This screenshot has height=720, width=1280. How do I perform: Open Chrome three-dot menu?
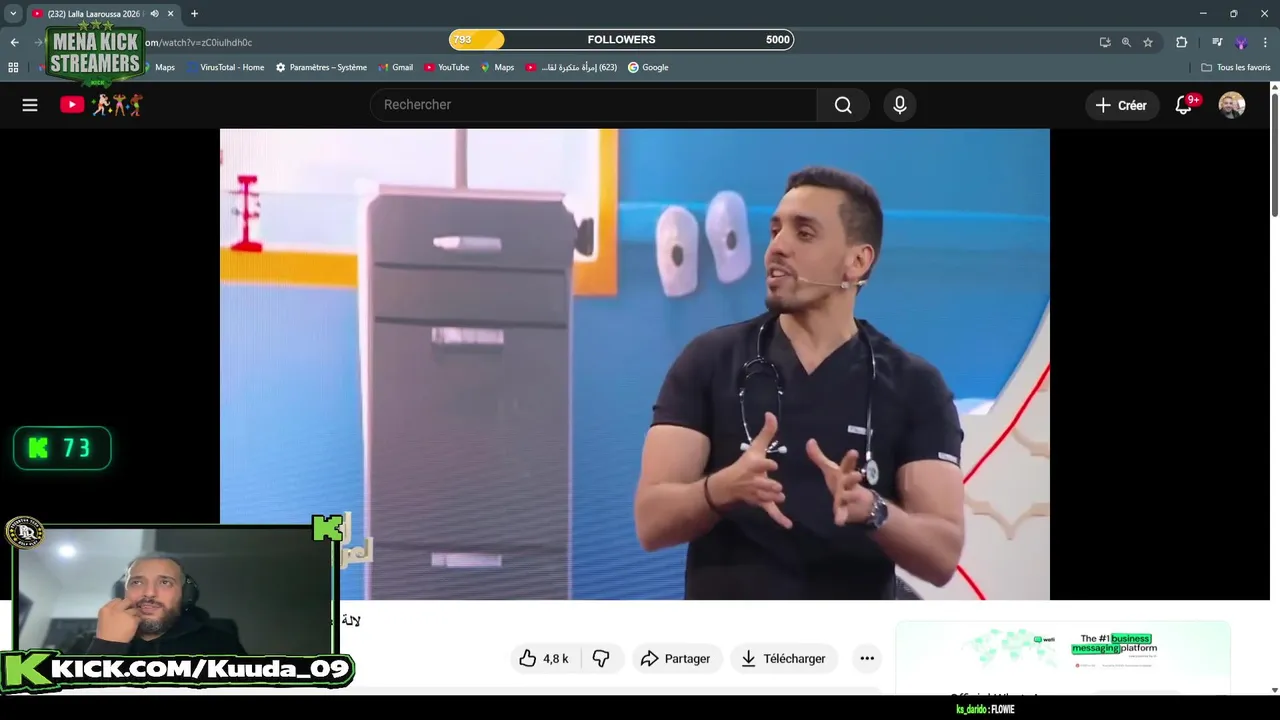[1265, 42]
